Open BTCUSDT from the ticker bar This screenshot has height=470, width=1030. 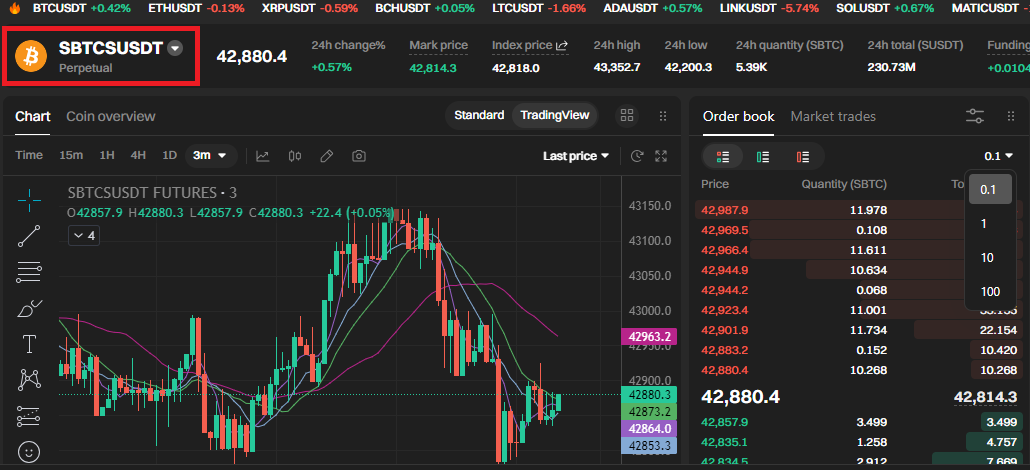point(81,9)
